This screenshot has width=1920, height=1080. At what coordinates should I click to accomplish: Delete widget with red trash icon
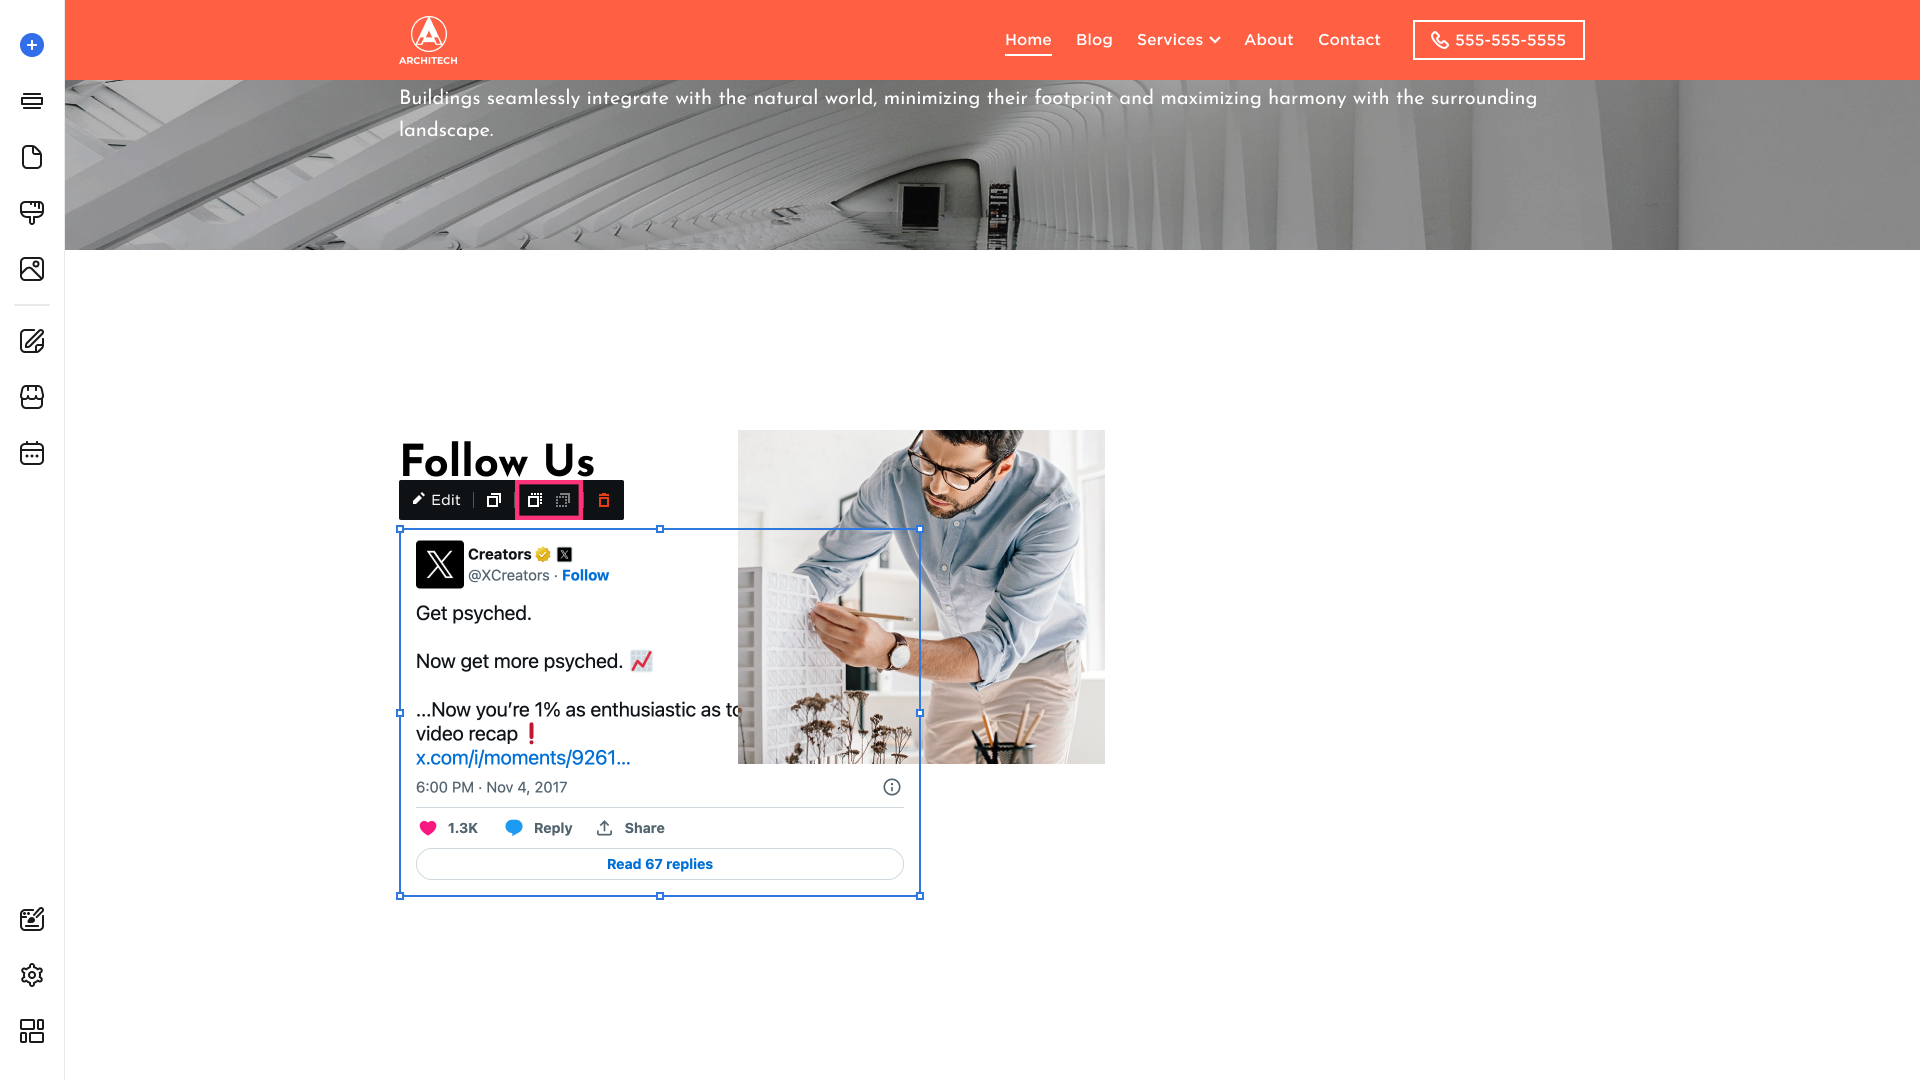tap(604, 500)
